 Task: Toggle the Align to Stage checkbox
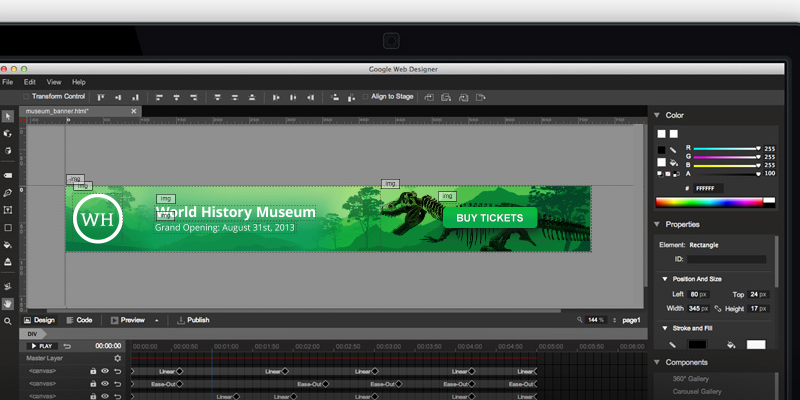(366, 97)
